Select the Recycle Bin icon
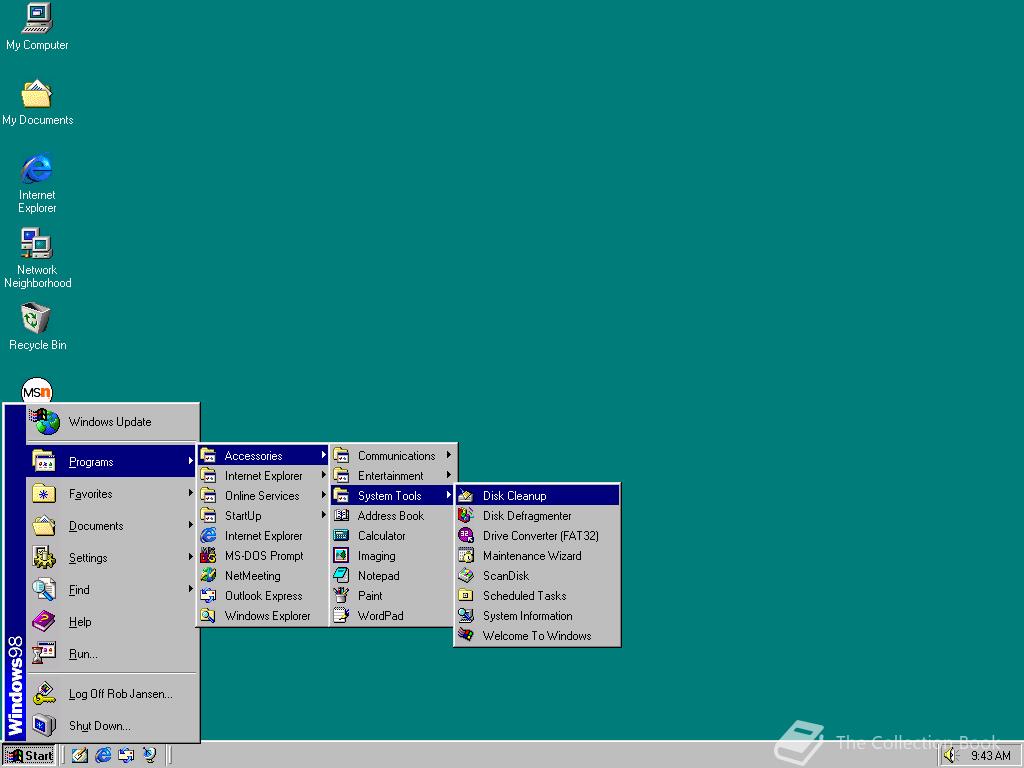The width and height of the screenshot is (1024, 768). (x=37, y=327)
